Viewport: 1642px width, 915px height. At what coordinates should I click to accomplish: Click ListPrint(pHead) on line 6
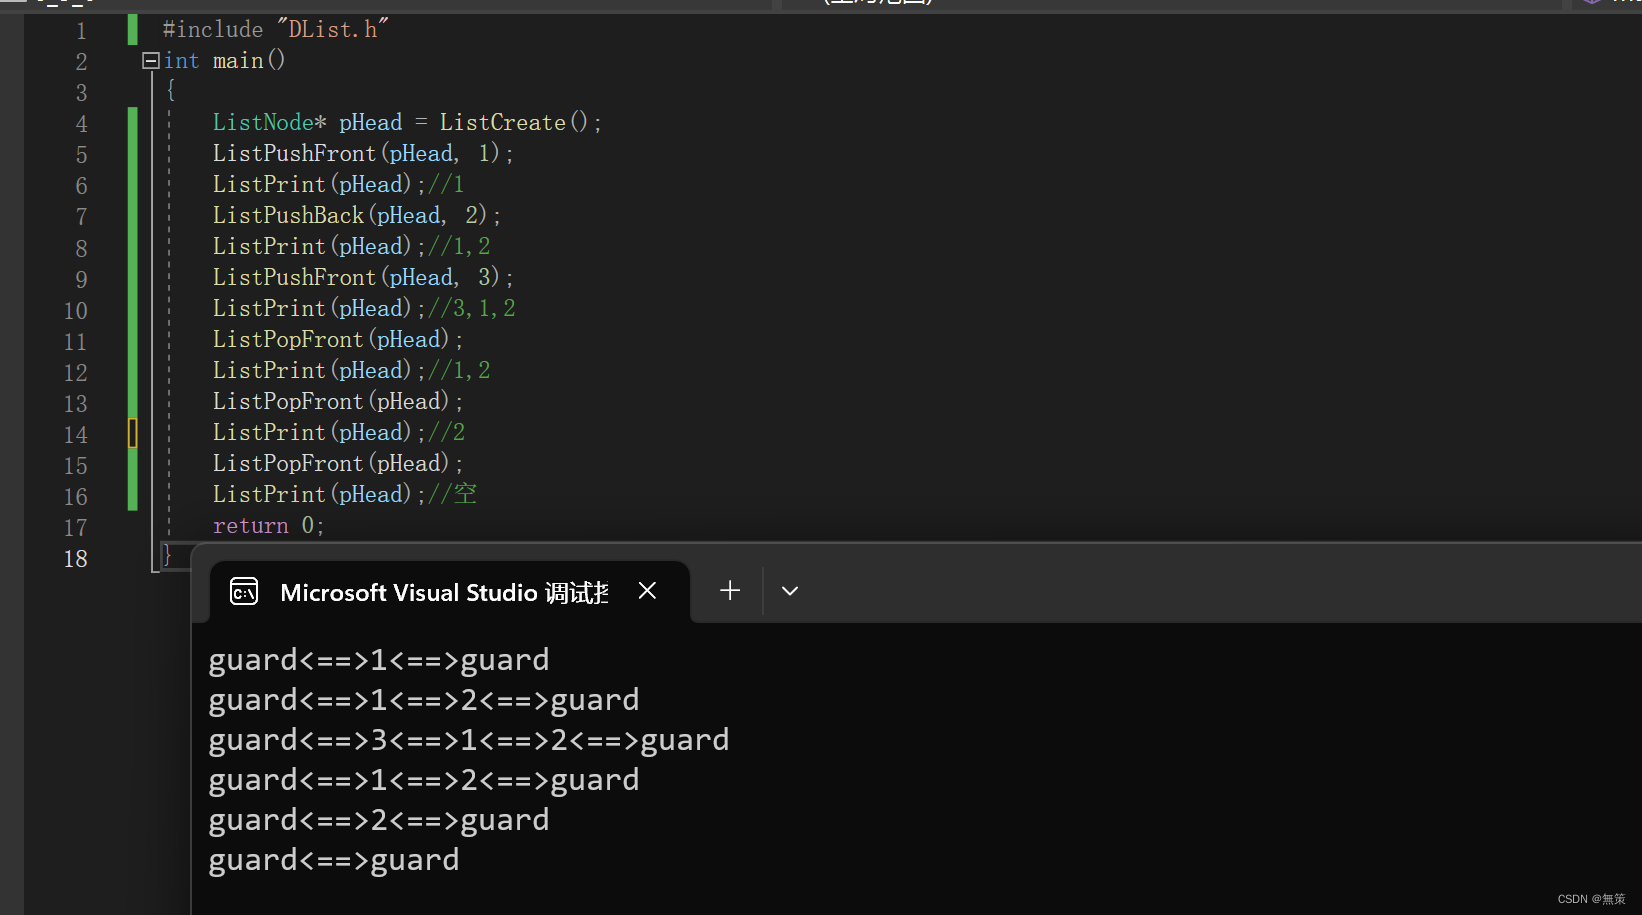(318, 185)
